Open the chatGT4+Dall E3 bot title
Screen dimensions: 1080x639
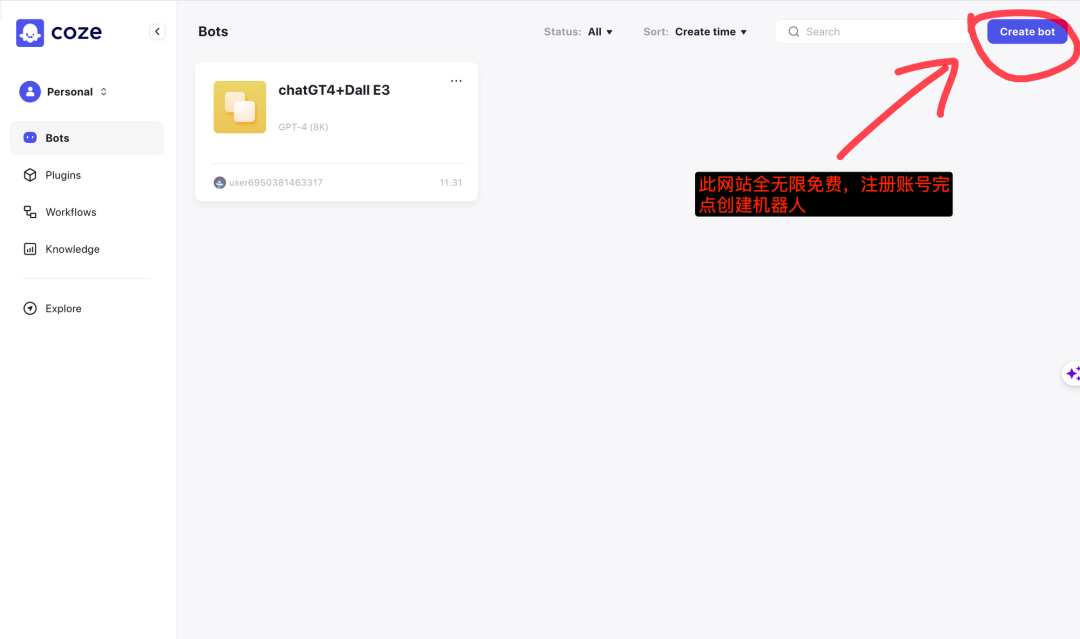(334, 90)
